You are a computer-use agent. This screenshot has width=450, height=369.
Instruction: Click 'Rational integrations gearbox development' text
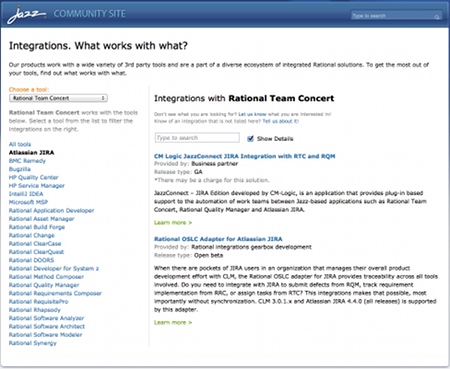[x=251, y=247]
